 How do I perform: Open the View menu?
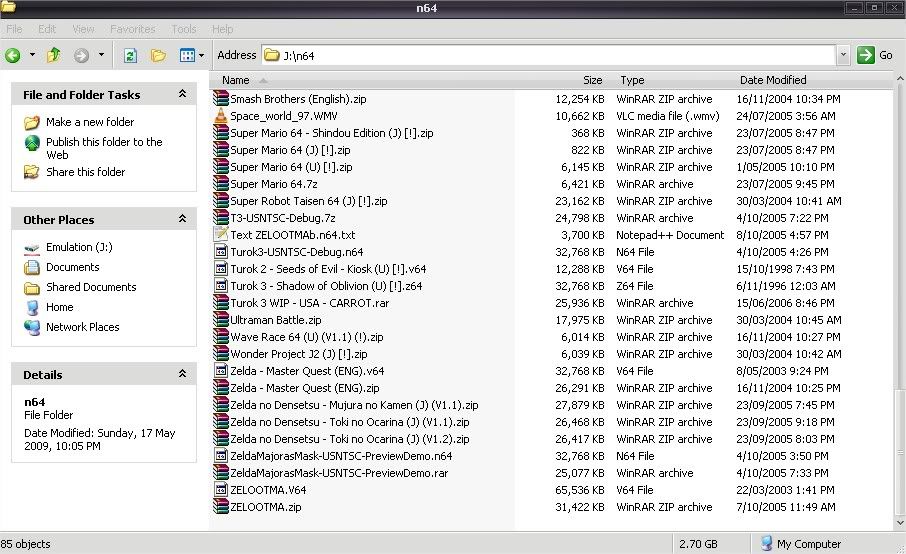click(x=83, y=29)
